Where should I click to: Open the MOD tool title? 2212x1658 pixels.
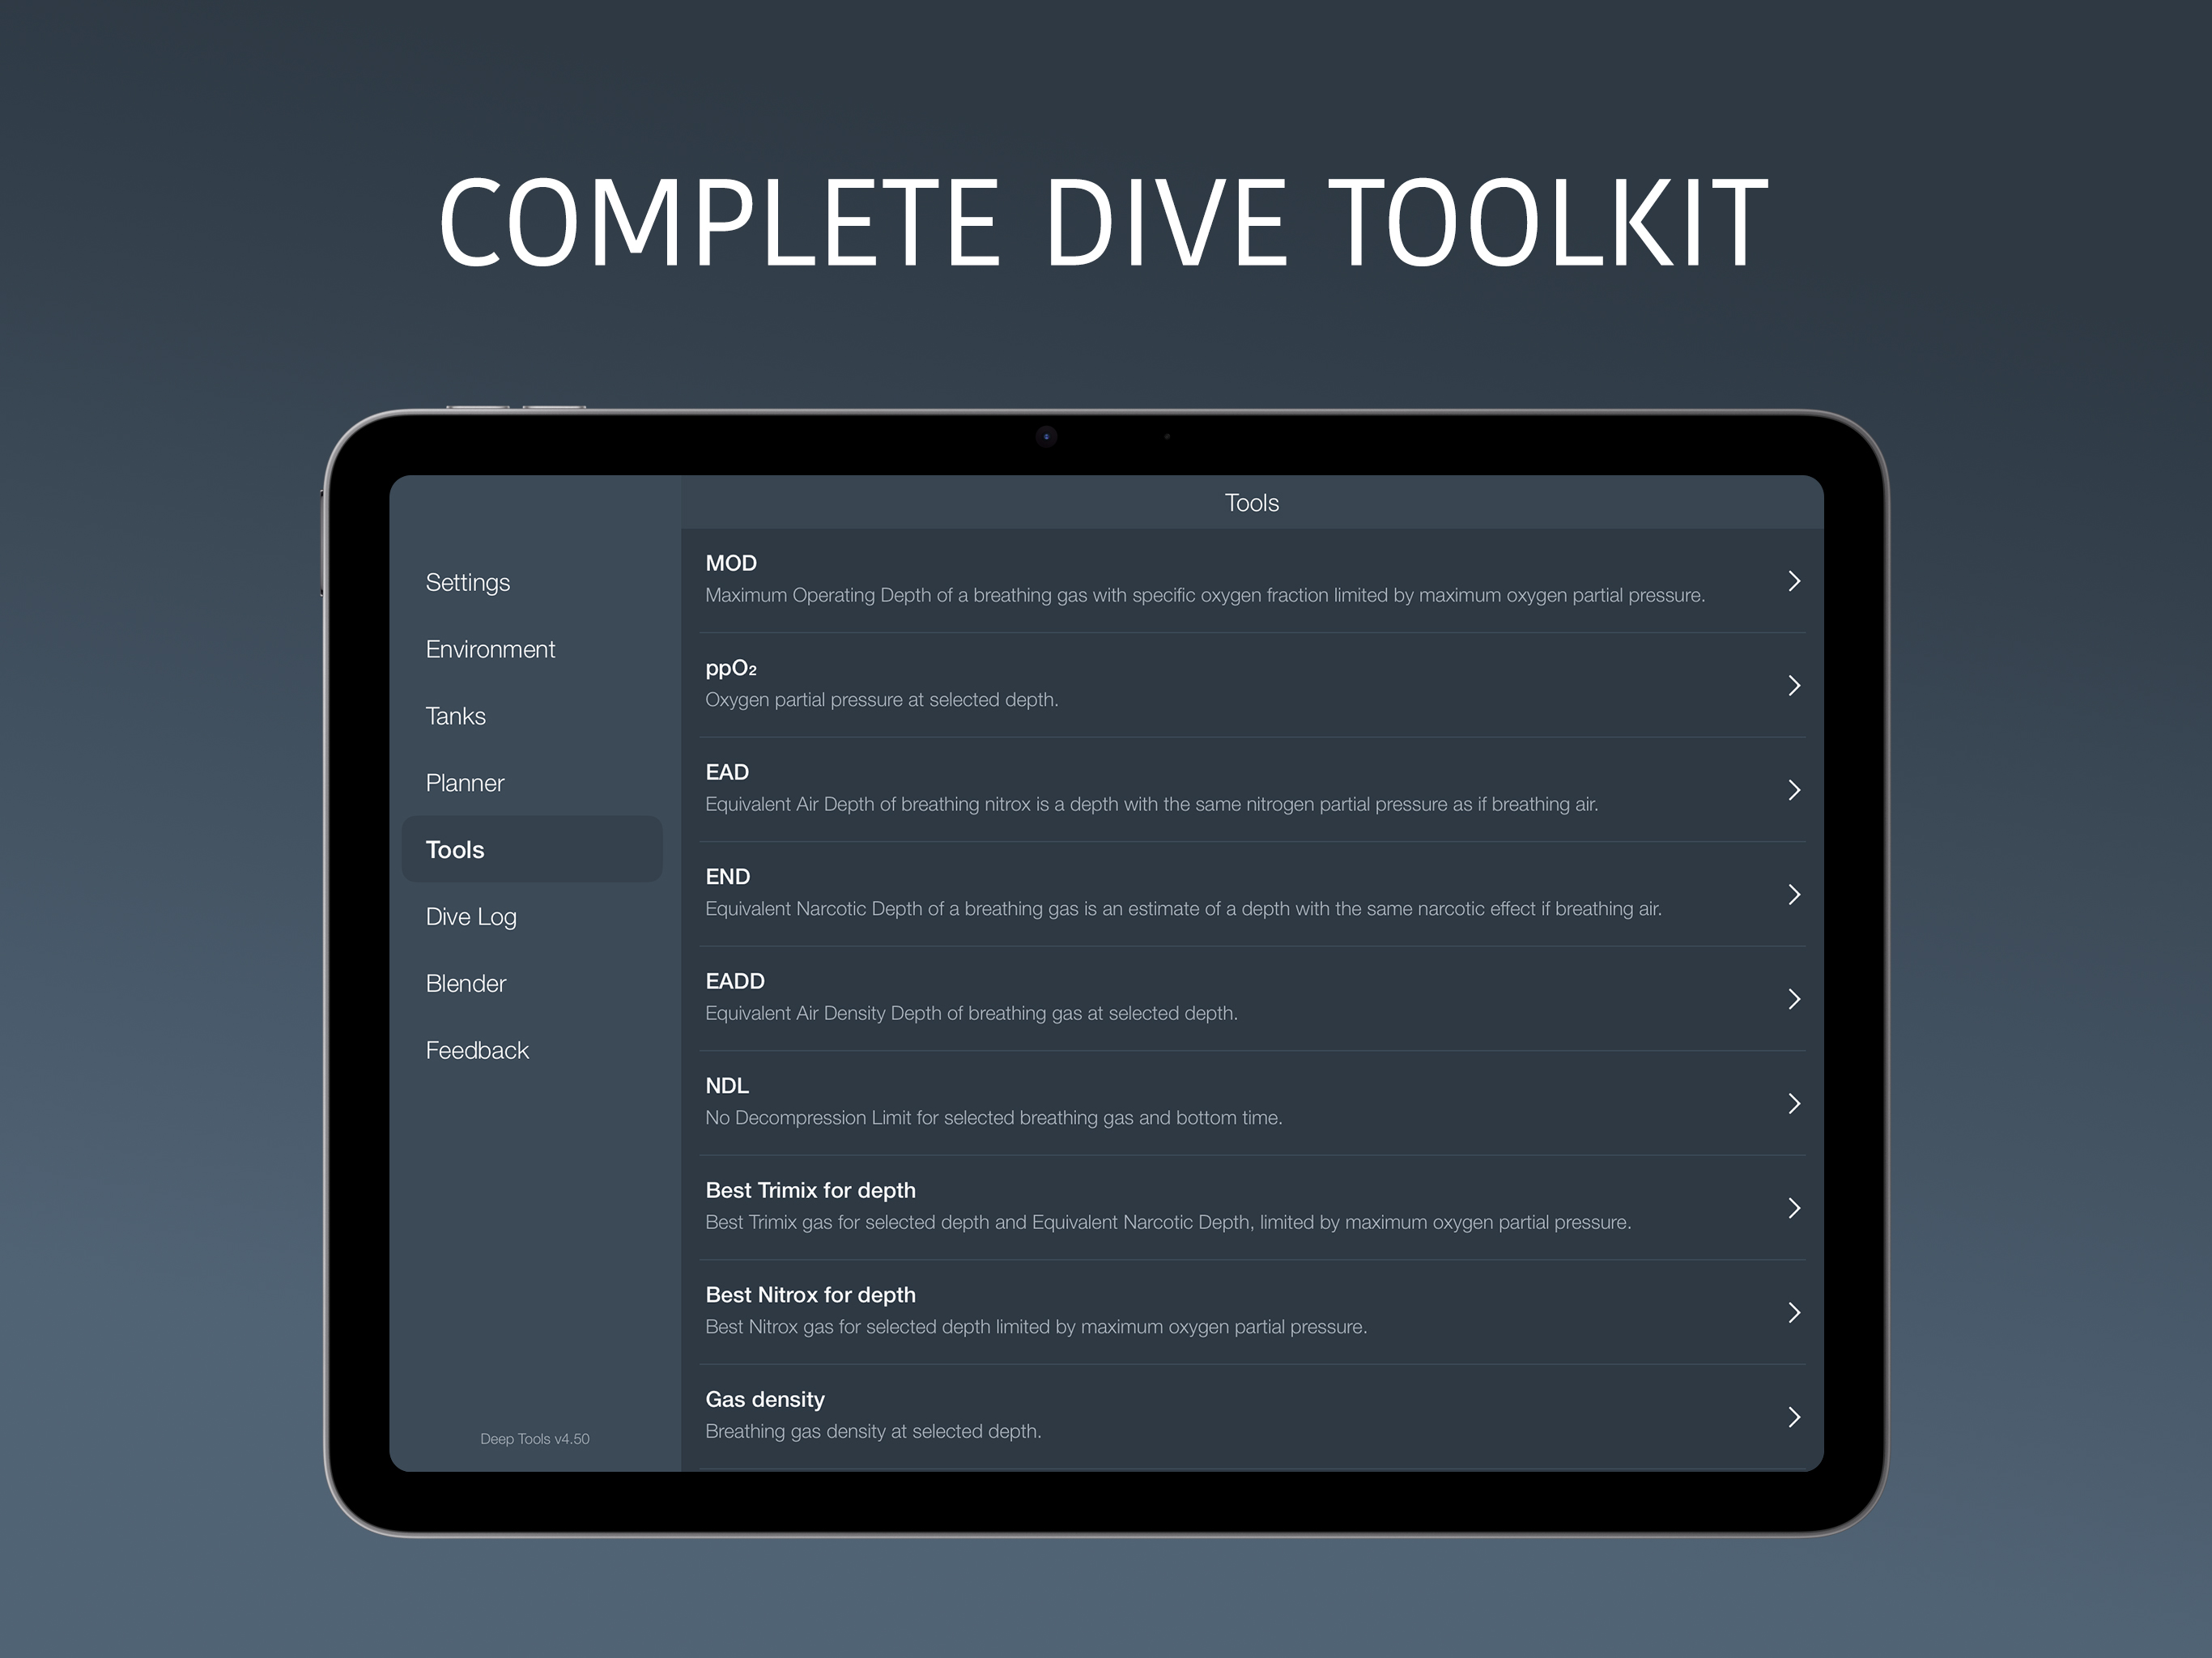coord(731,563)
